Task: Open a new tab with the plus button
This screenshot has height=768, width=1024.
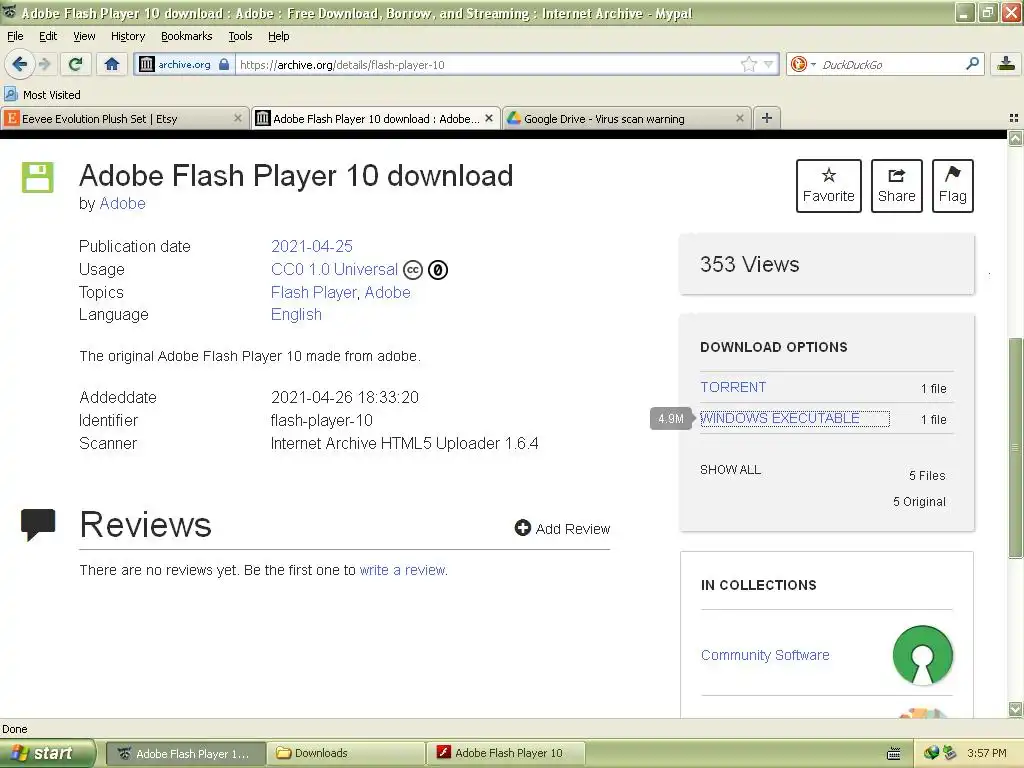Action: [x=767, y=118]
